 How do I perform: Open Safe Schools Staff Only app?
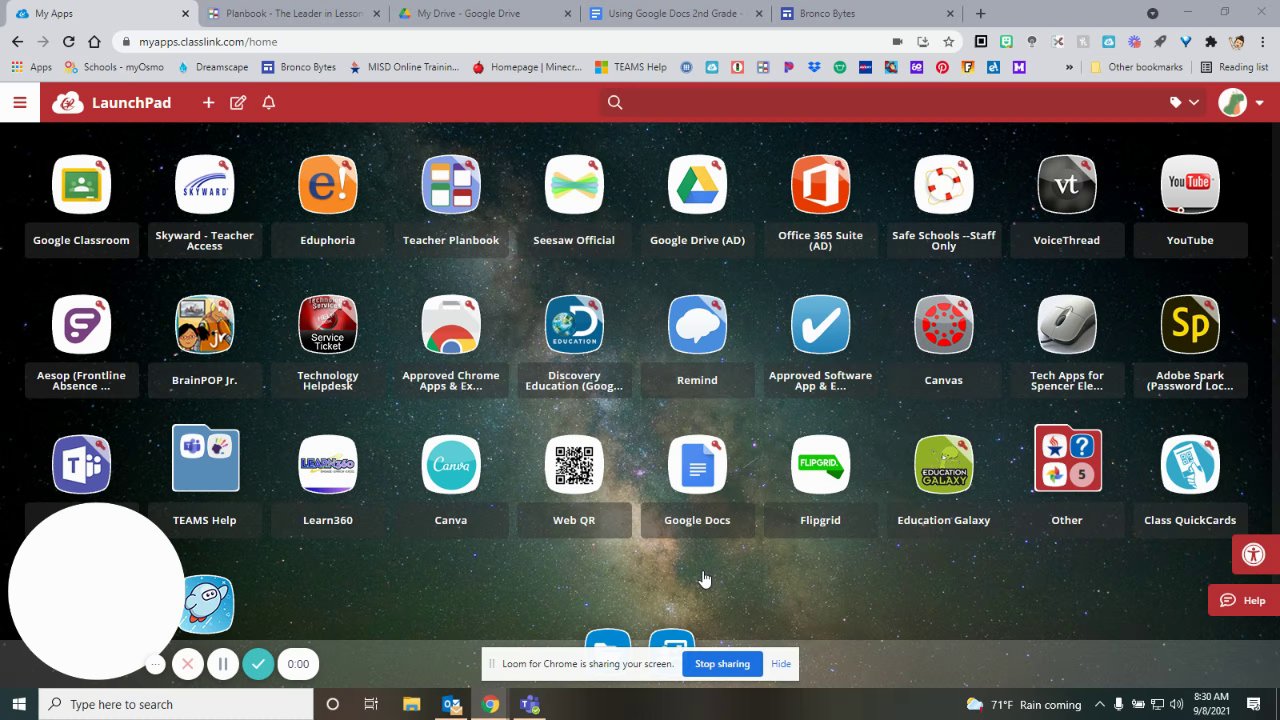(x=944, y=184)
